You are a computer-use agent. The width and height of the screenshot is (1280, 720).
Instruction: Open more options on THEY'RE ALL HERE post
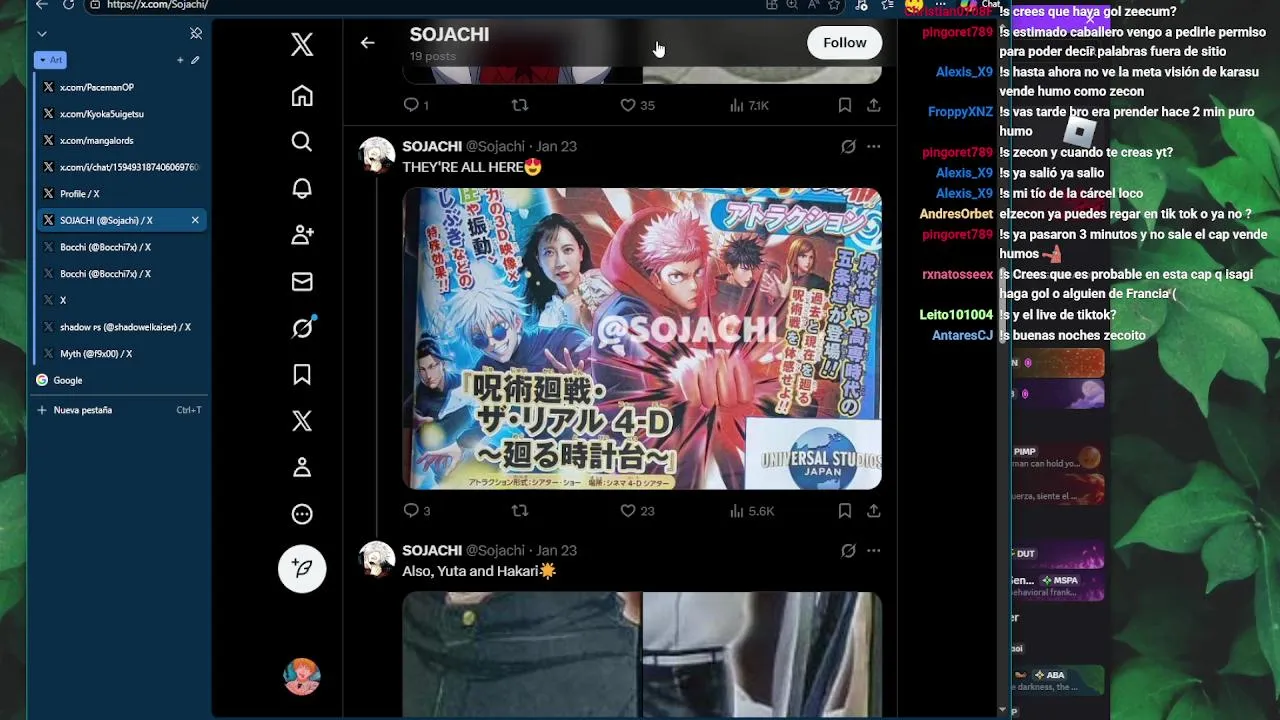click(x=874, y=147)
